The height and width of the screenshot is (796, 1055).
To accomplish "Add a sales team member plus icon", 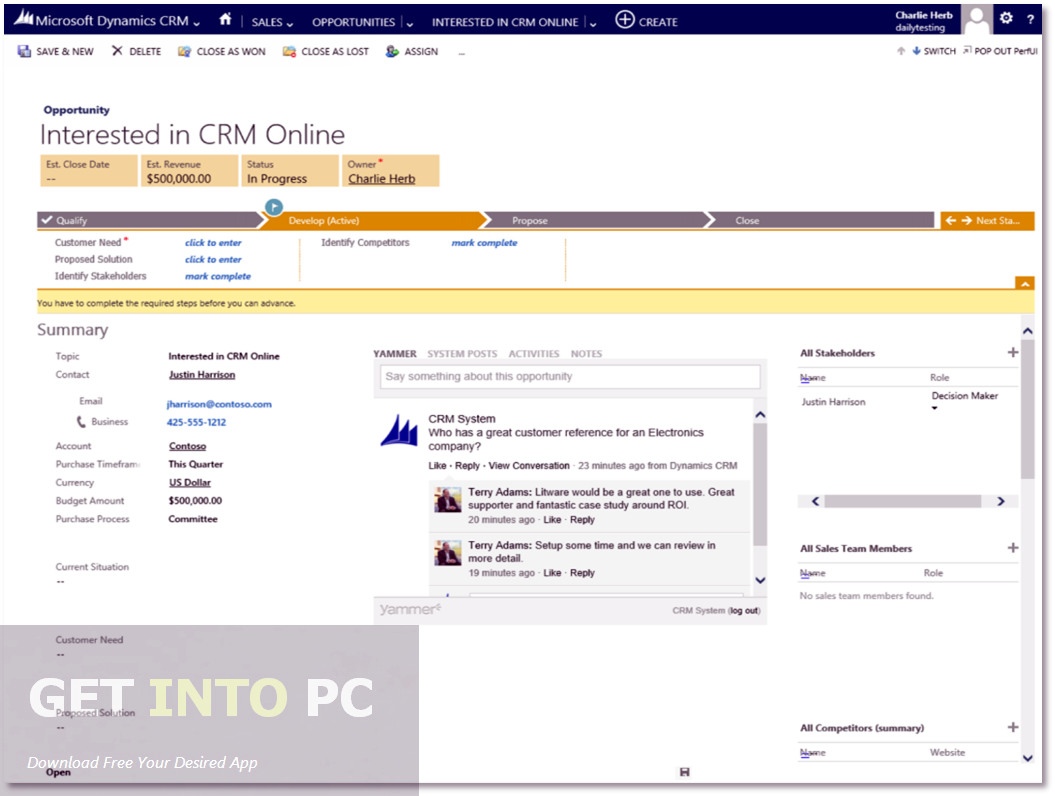I will point(1013,548).
